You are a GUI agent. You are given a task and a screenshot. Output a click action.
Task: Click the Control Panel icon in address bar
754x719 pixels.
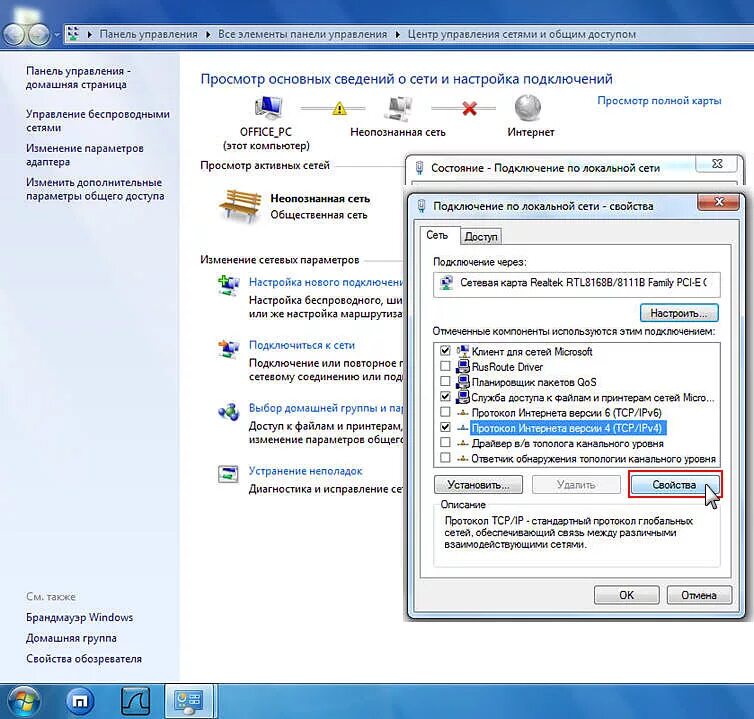[x=73, y=34]
